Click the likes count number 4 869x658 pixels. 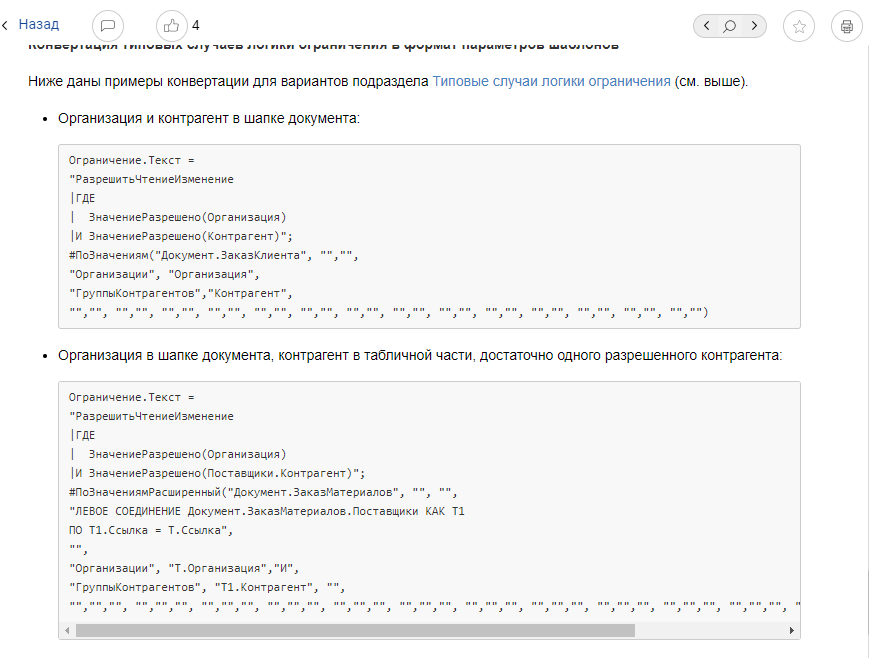[x=196, y=25]
